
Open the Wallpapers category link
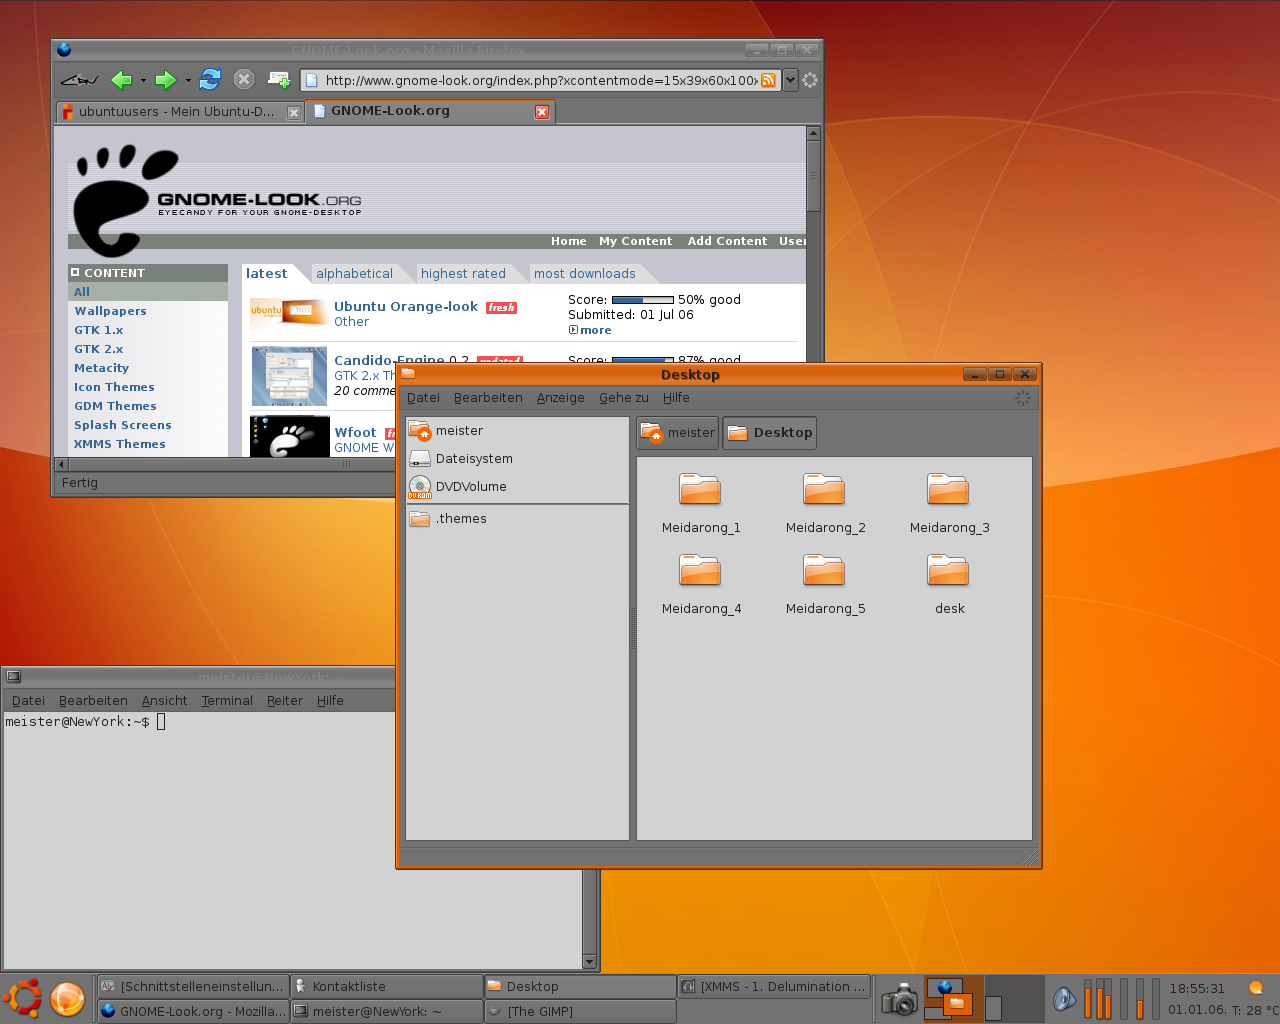pos(110,311)
